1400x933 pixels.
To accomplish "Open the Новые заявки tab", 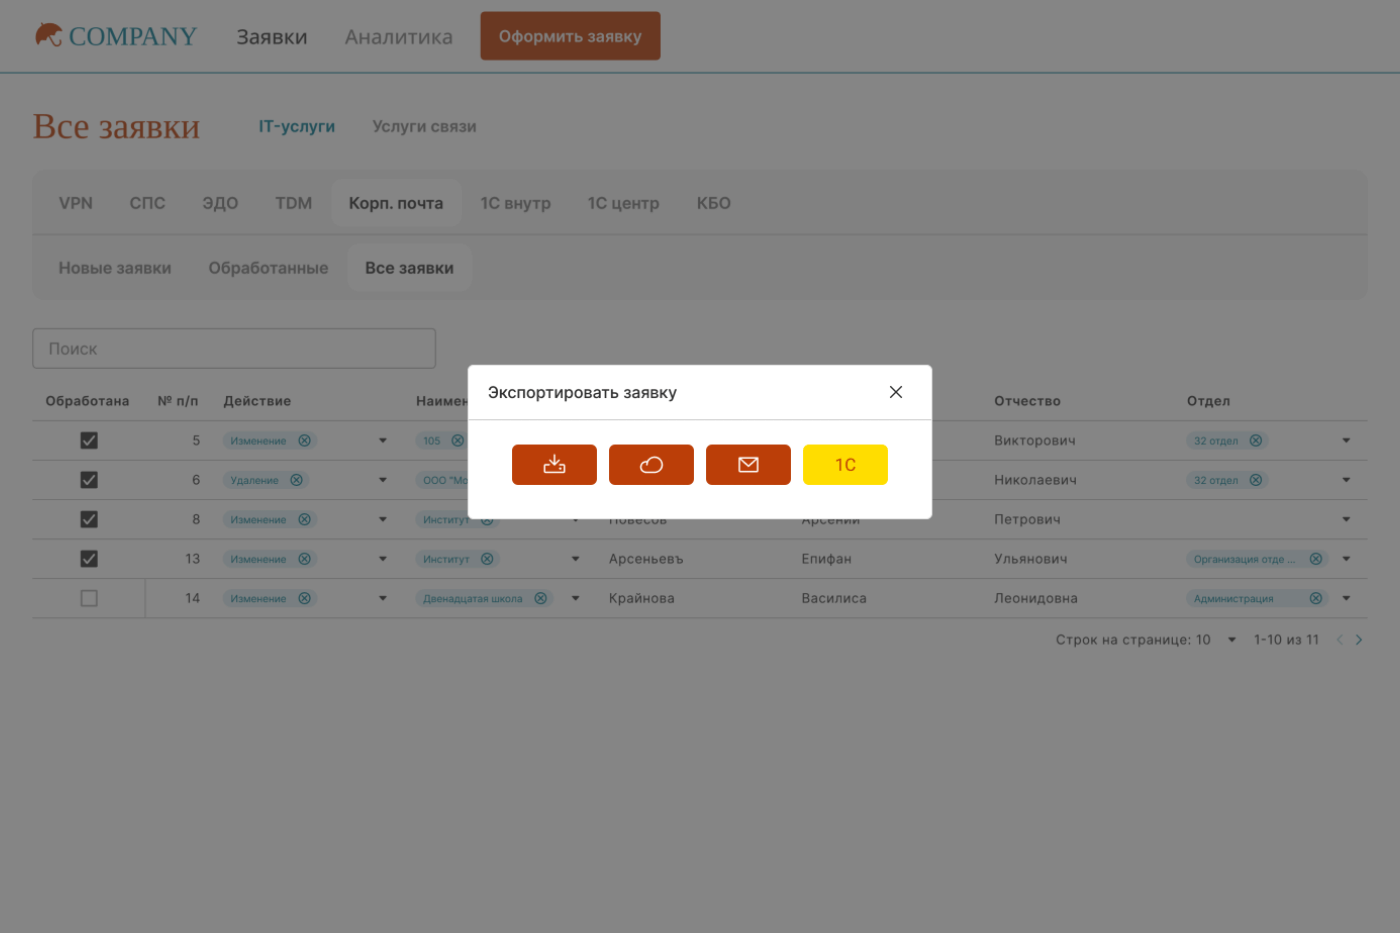I will (115, 268).
